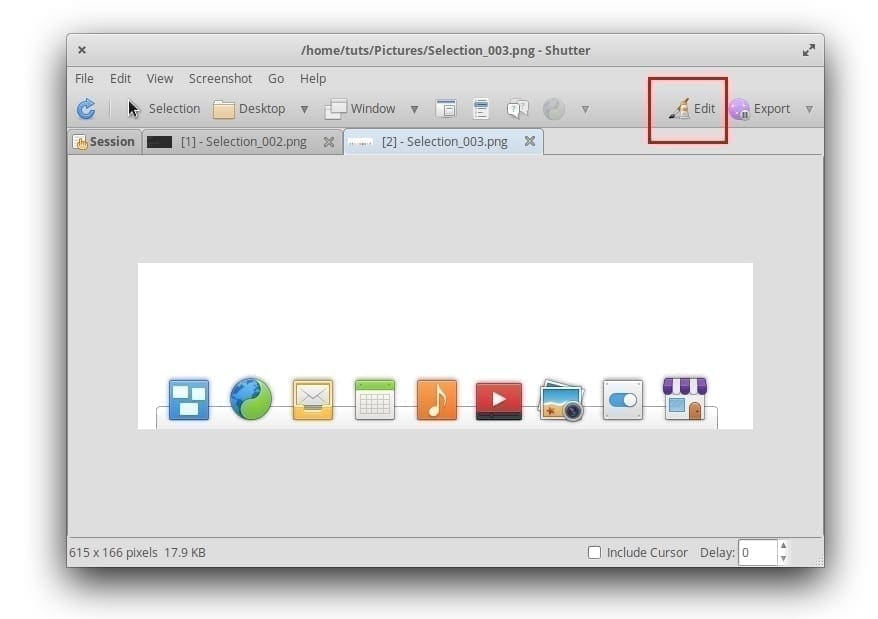Screen dimensions: 878x619
Task: Open the File menu
Action: (x=85, y=78)
